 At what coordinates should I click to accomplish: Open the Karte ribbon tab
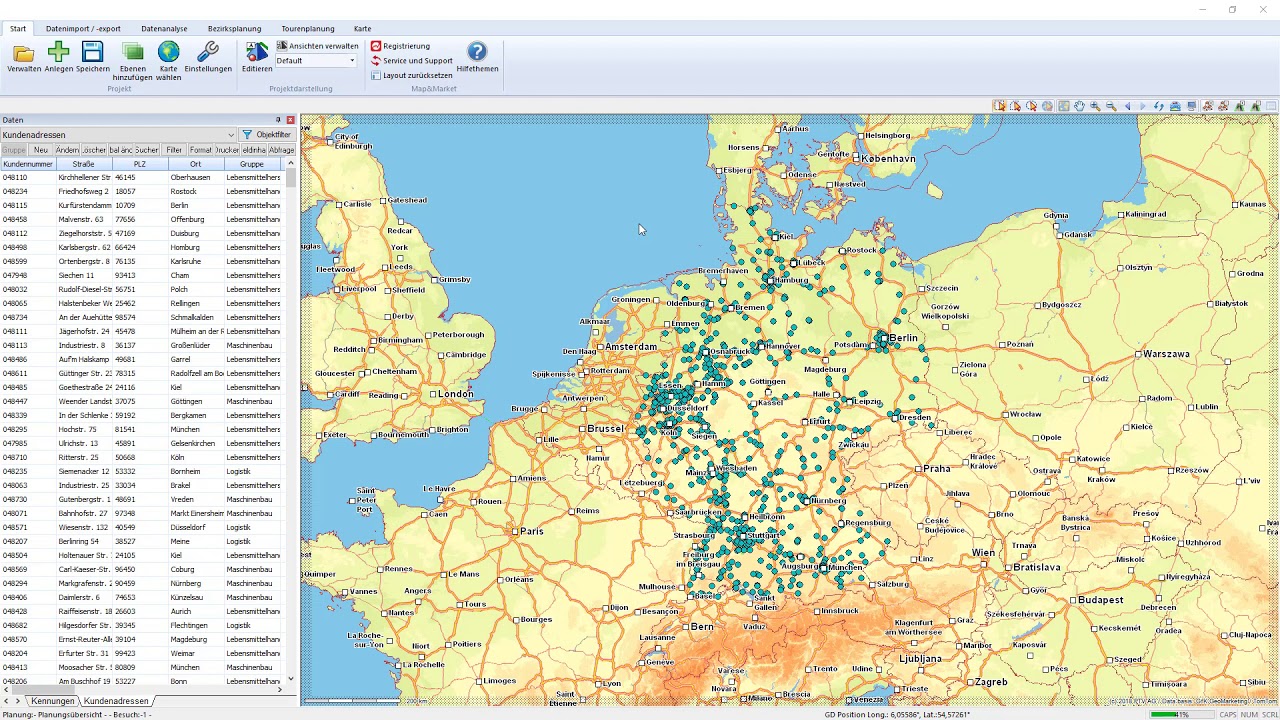tap(362, 29)
